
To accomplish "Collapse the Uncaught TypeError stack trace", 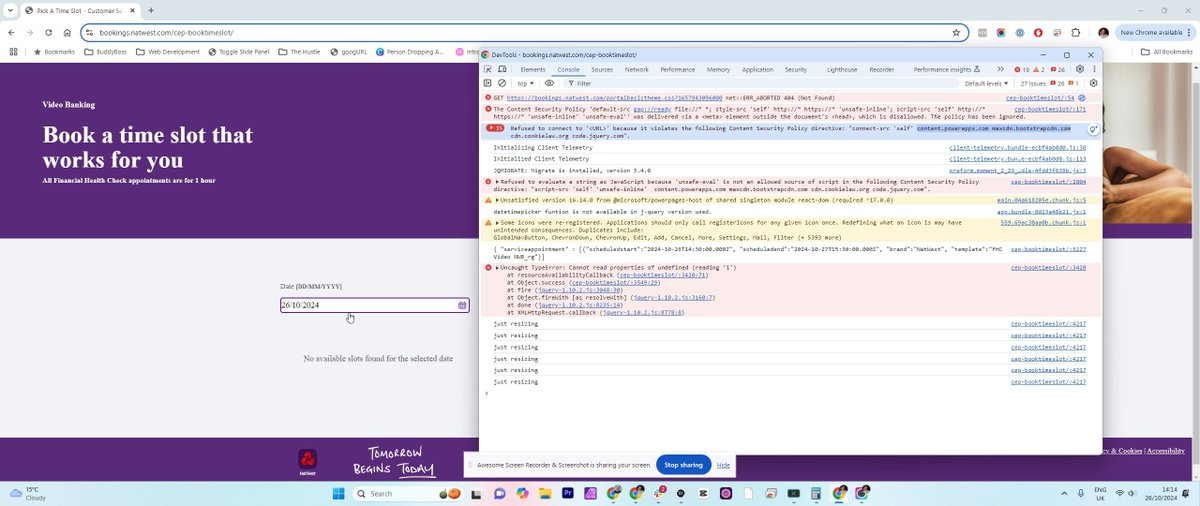I will pyautogui.click(x=498, y=267).
